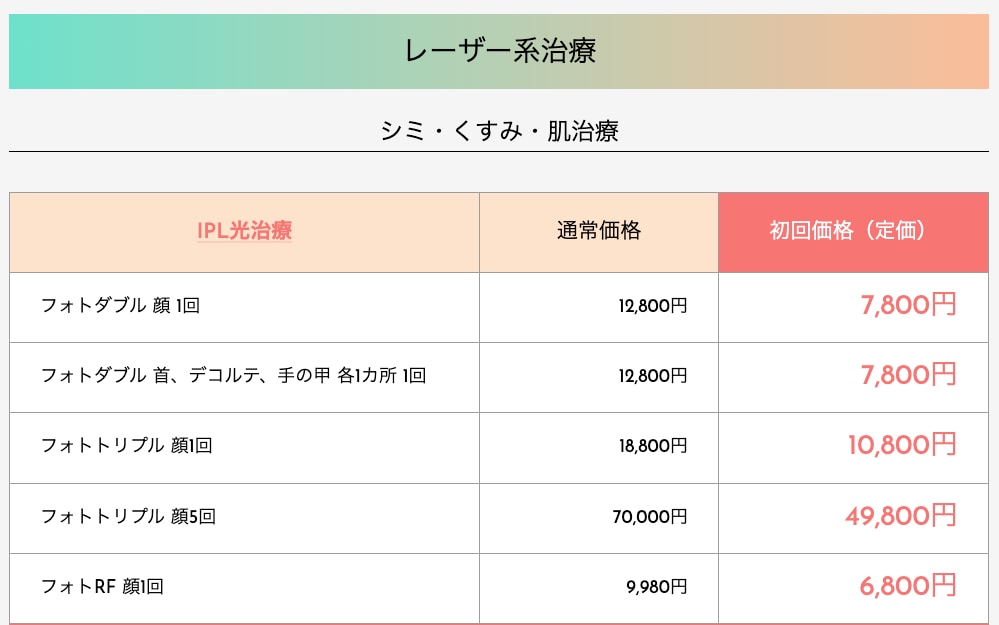Viewport: 999px width, 625px height.
Task: Select the フォトトリプル 顔1回 row label
Action: point(126,445)
